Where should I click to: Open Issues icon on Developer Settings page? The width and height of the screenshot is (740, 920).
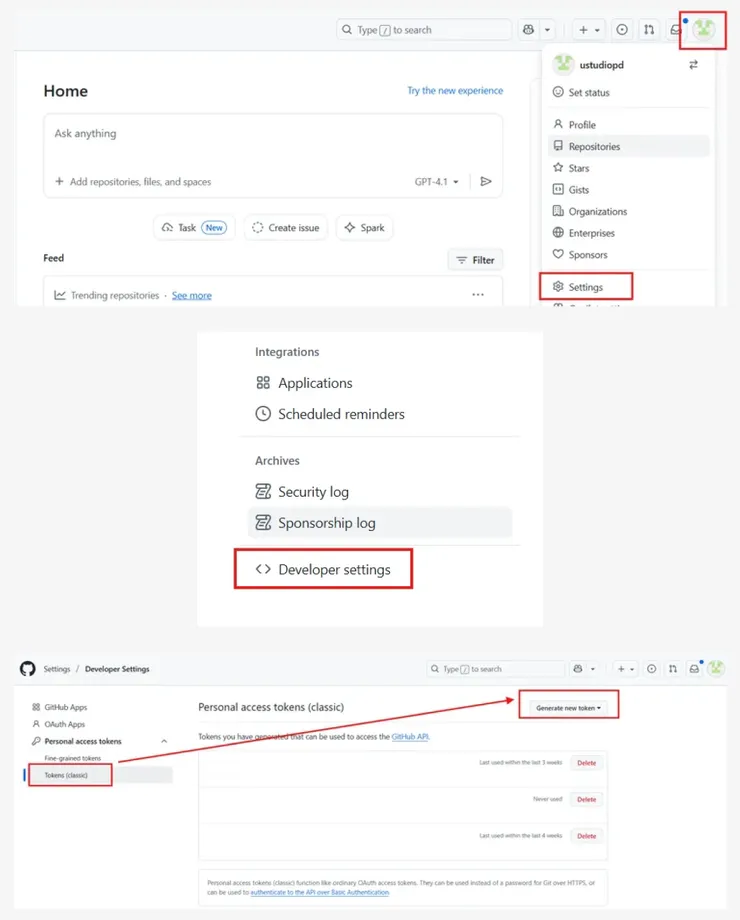(651, 669)
